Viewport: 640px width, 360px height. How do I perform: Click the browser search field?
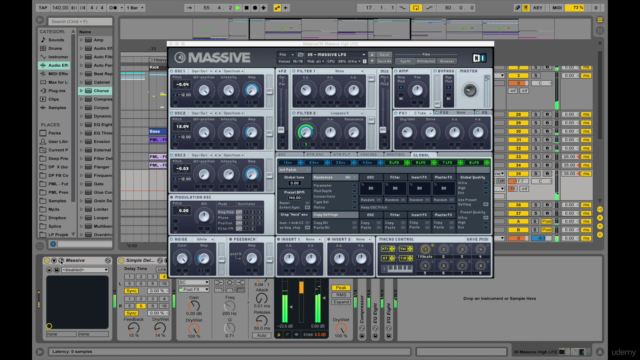(80, 22)
